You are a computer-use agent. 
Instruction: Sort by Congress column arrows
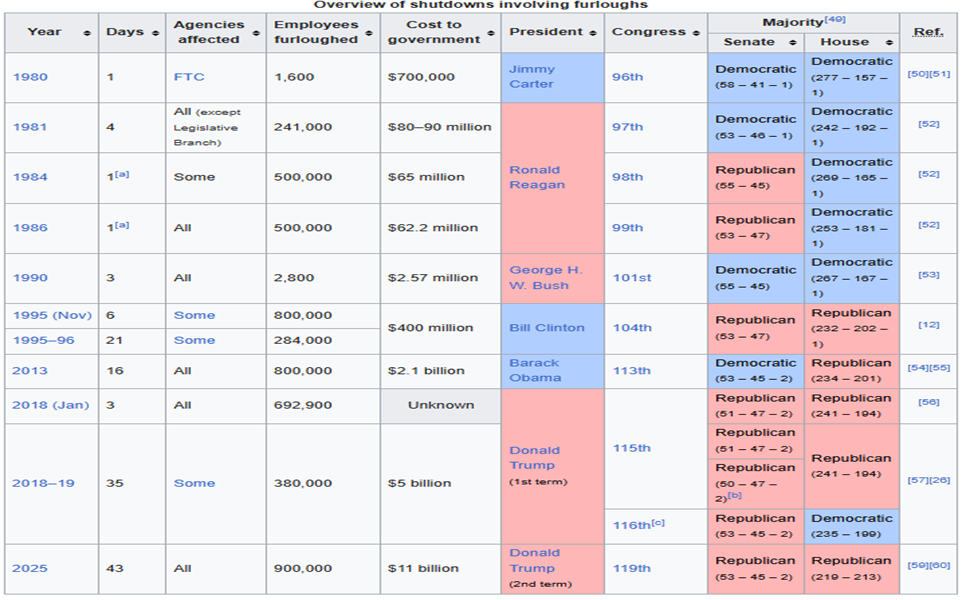click(x=697, y=33)
